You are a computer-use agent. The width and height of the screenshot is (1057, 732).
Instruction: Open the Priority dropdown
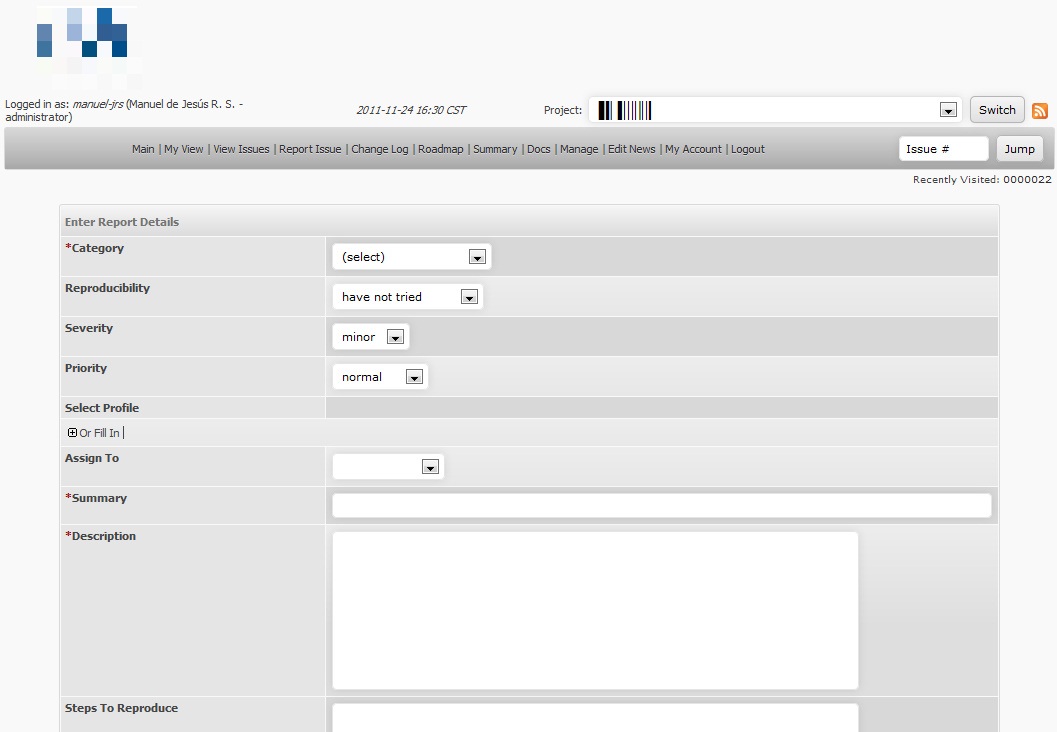380,377
